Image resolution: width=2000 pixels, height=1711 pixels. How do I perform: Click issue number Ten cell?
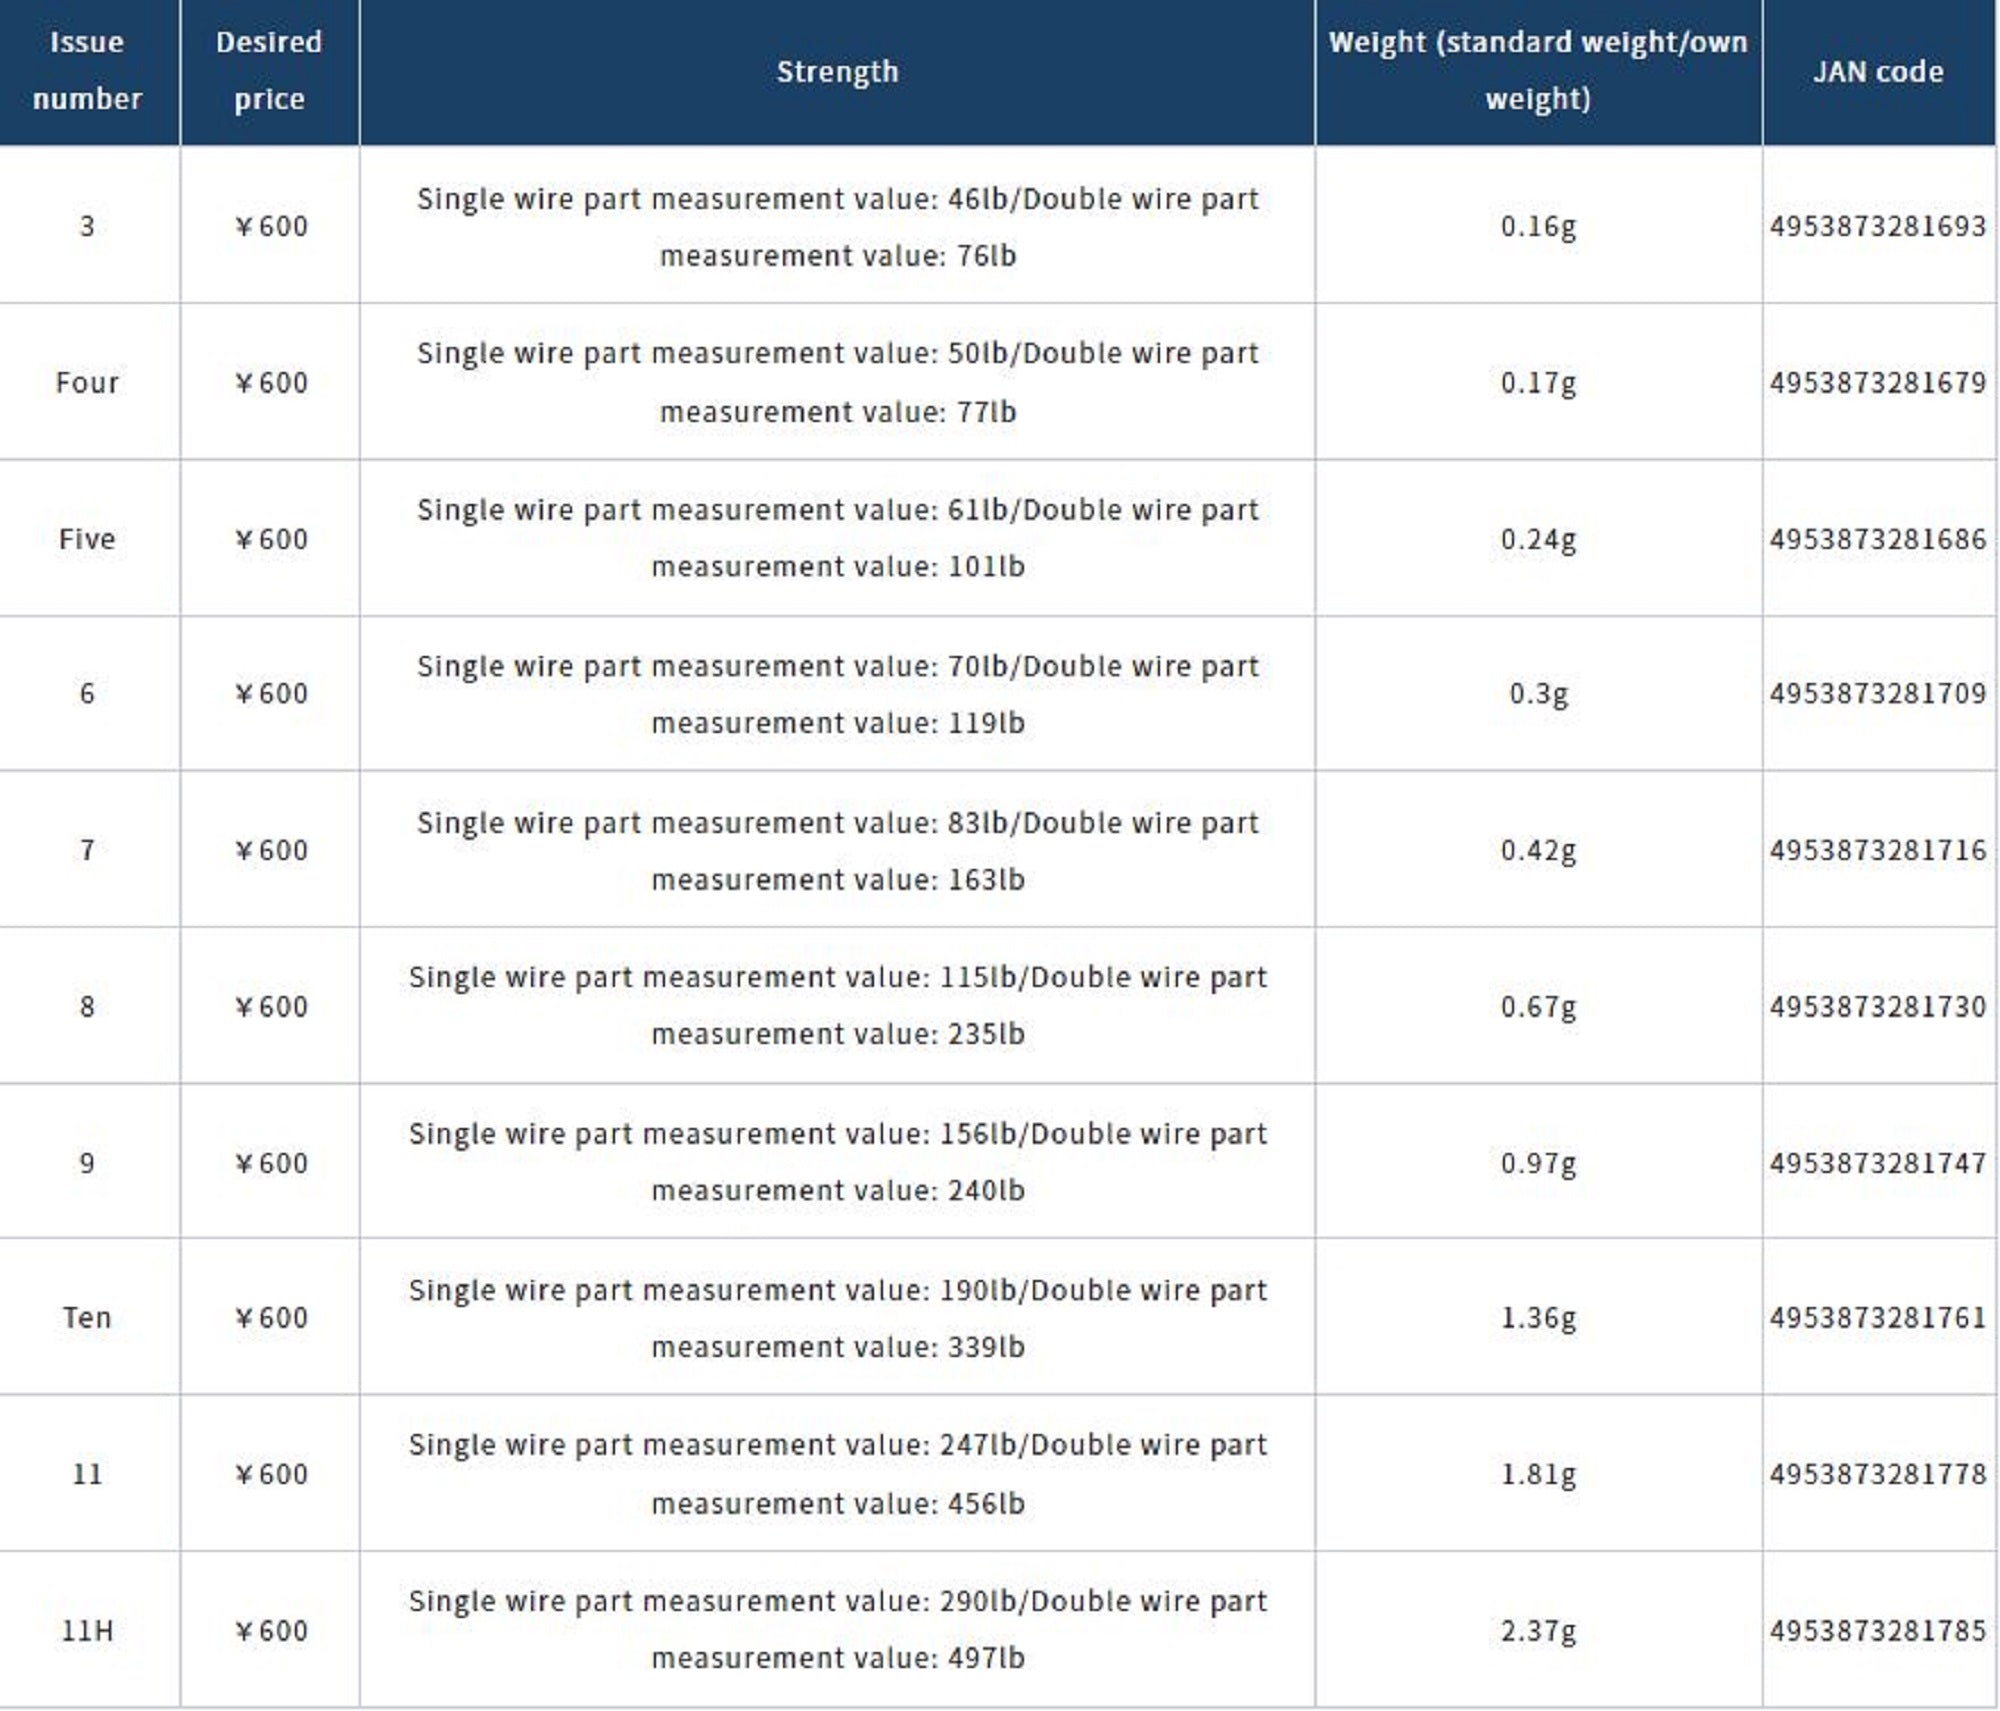87,1317
